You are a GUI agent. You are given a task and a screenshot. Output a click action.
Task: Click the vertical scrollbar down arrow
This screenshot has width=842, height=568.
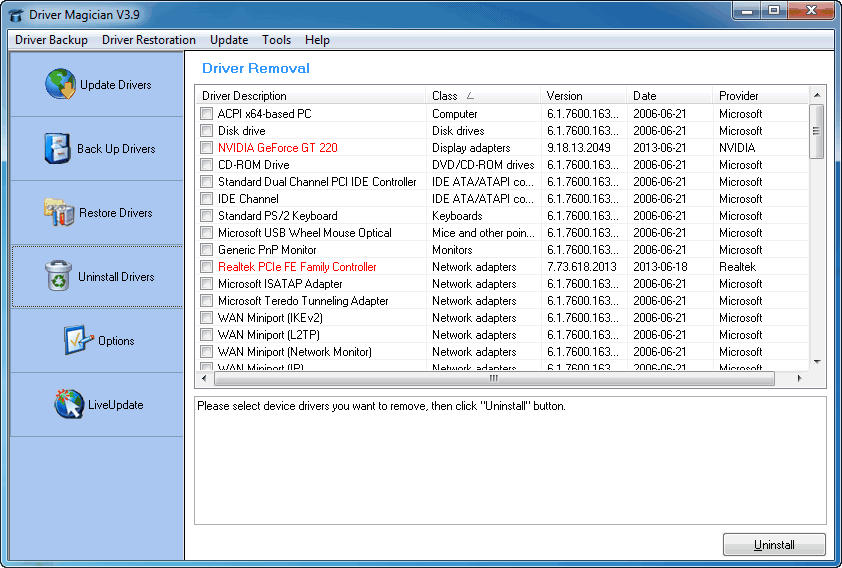click(x=817, y=362)
